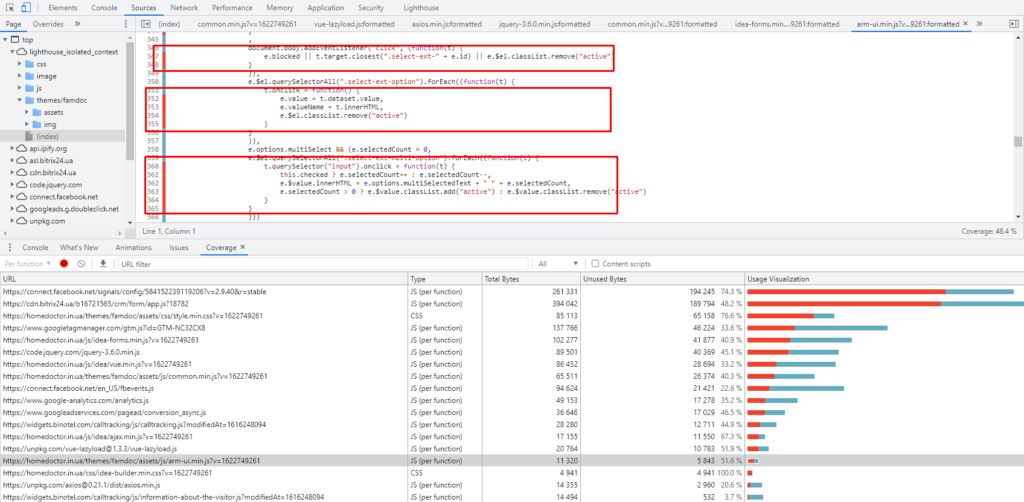Click the clear coverage icon
This screenshot has height=502, width=1024.
tap(81, 264)
